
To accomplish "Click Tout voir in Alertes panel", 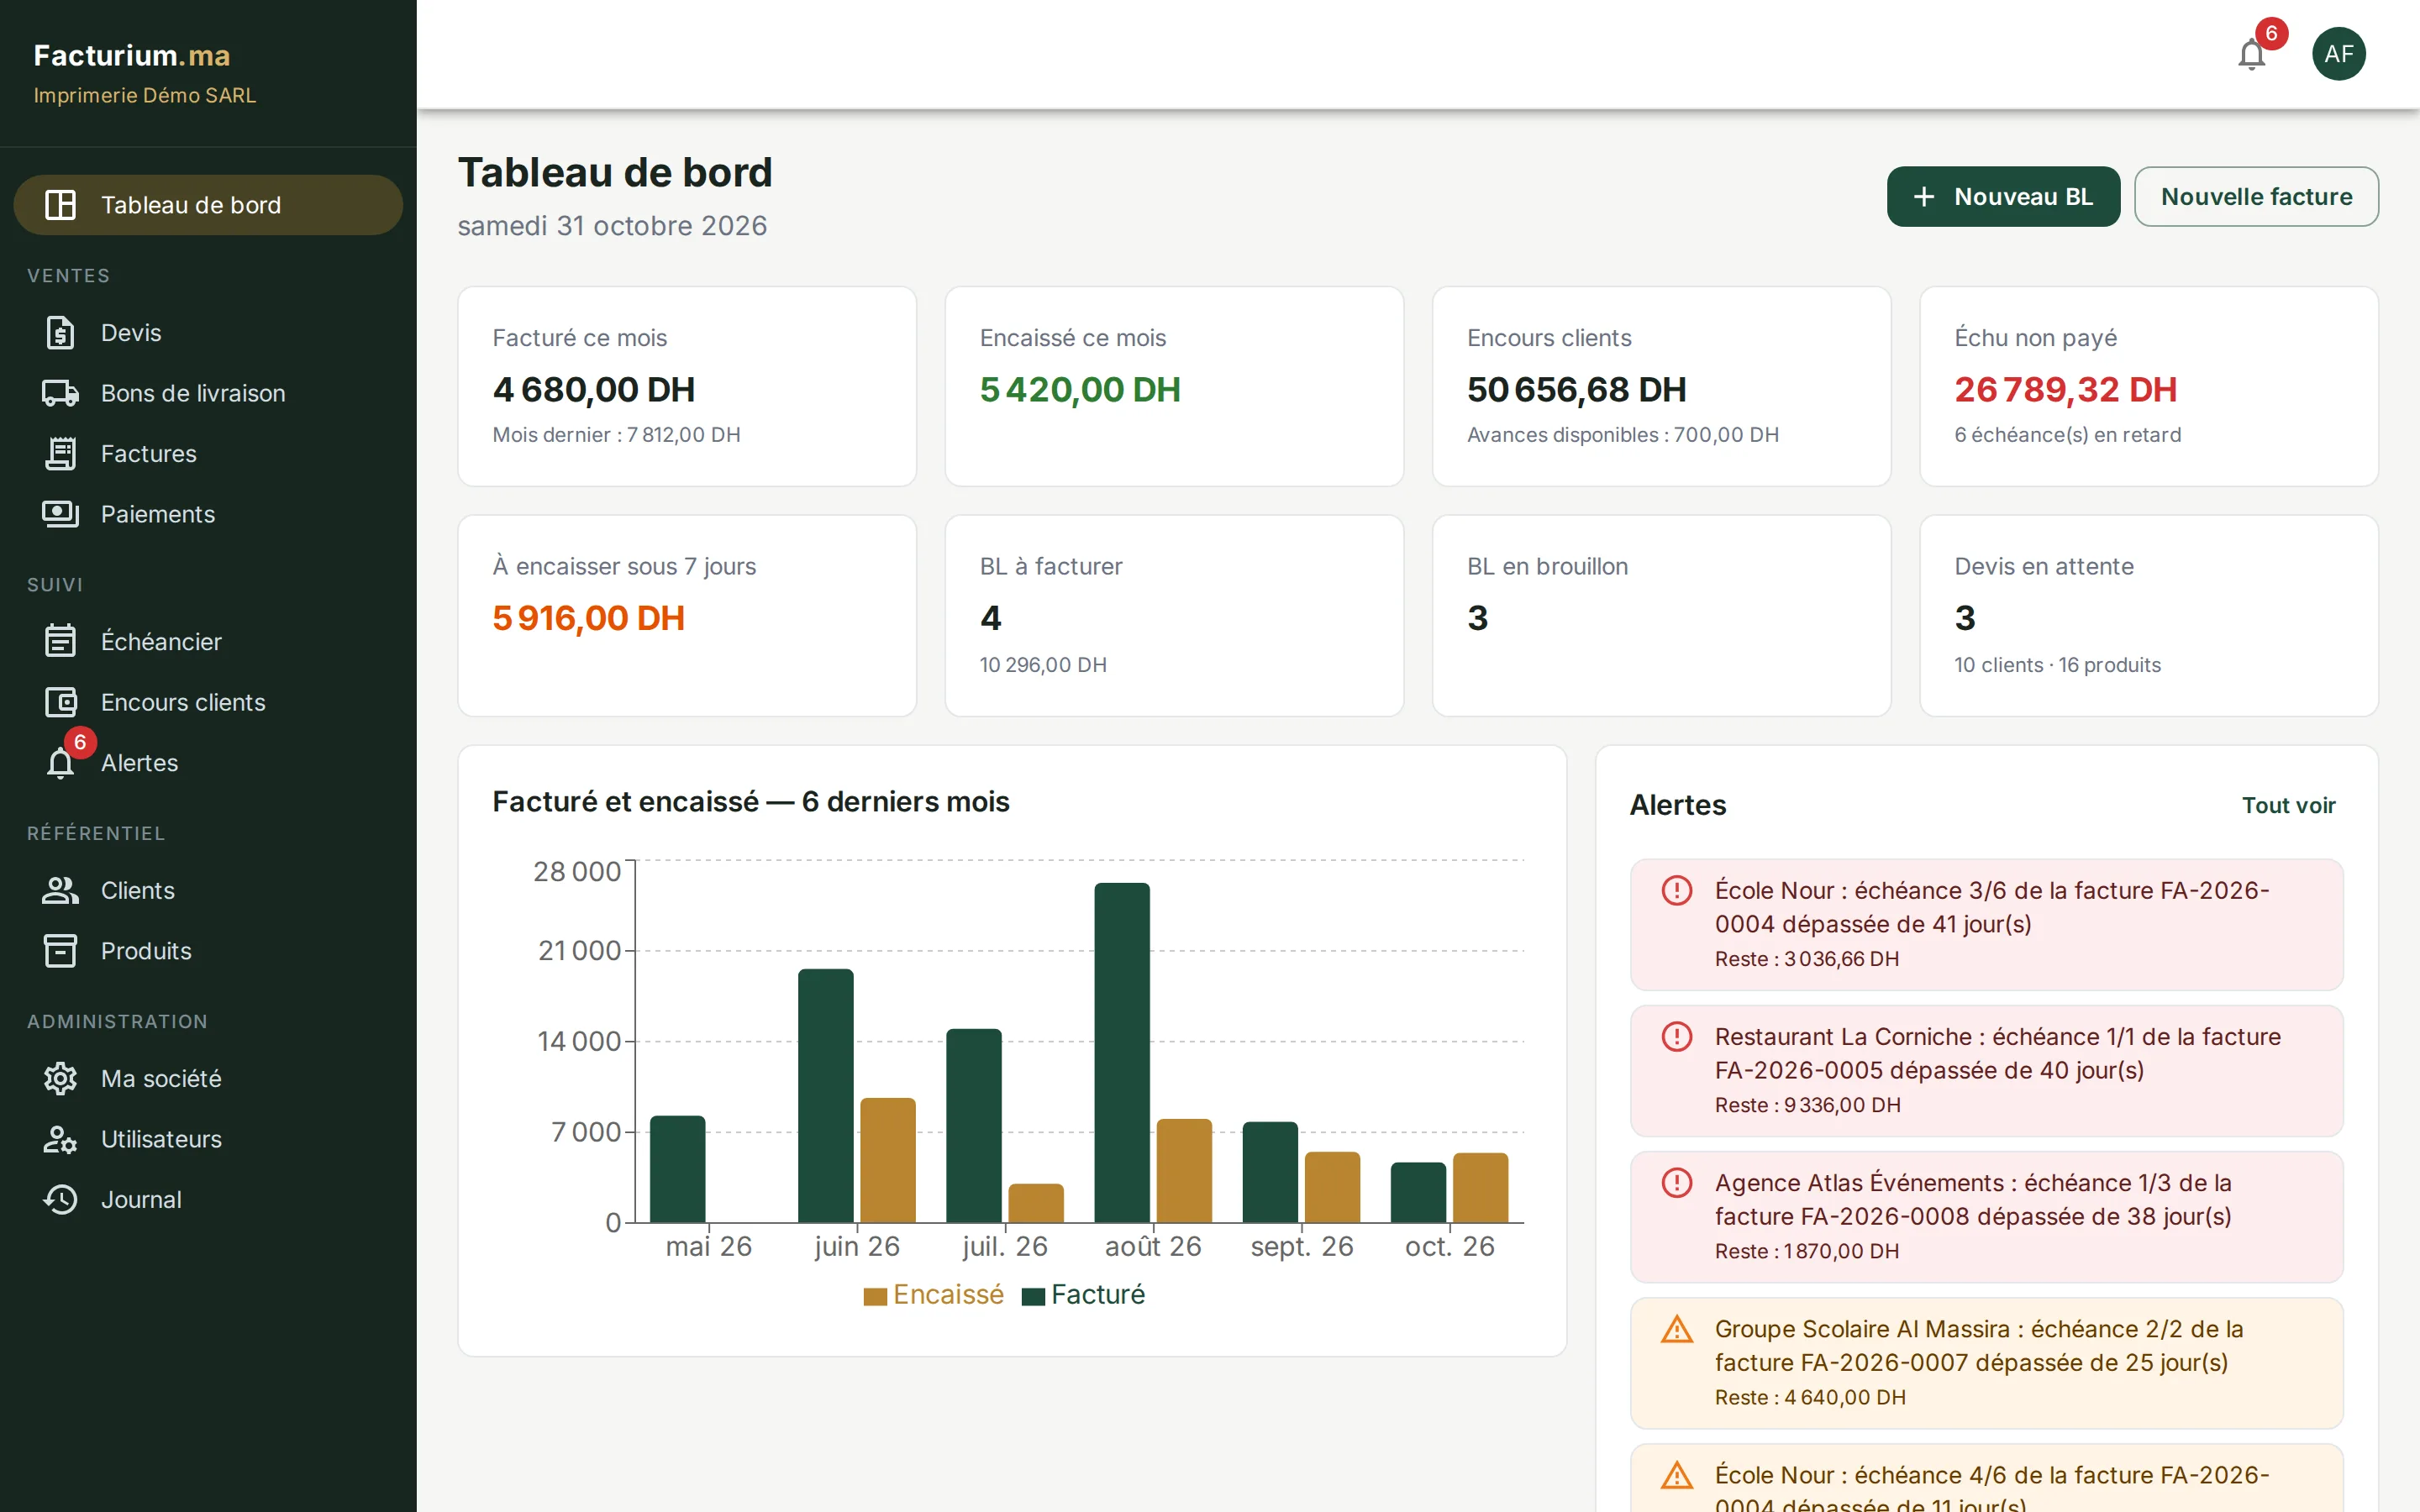I will pos(2288,805).
